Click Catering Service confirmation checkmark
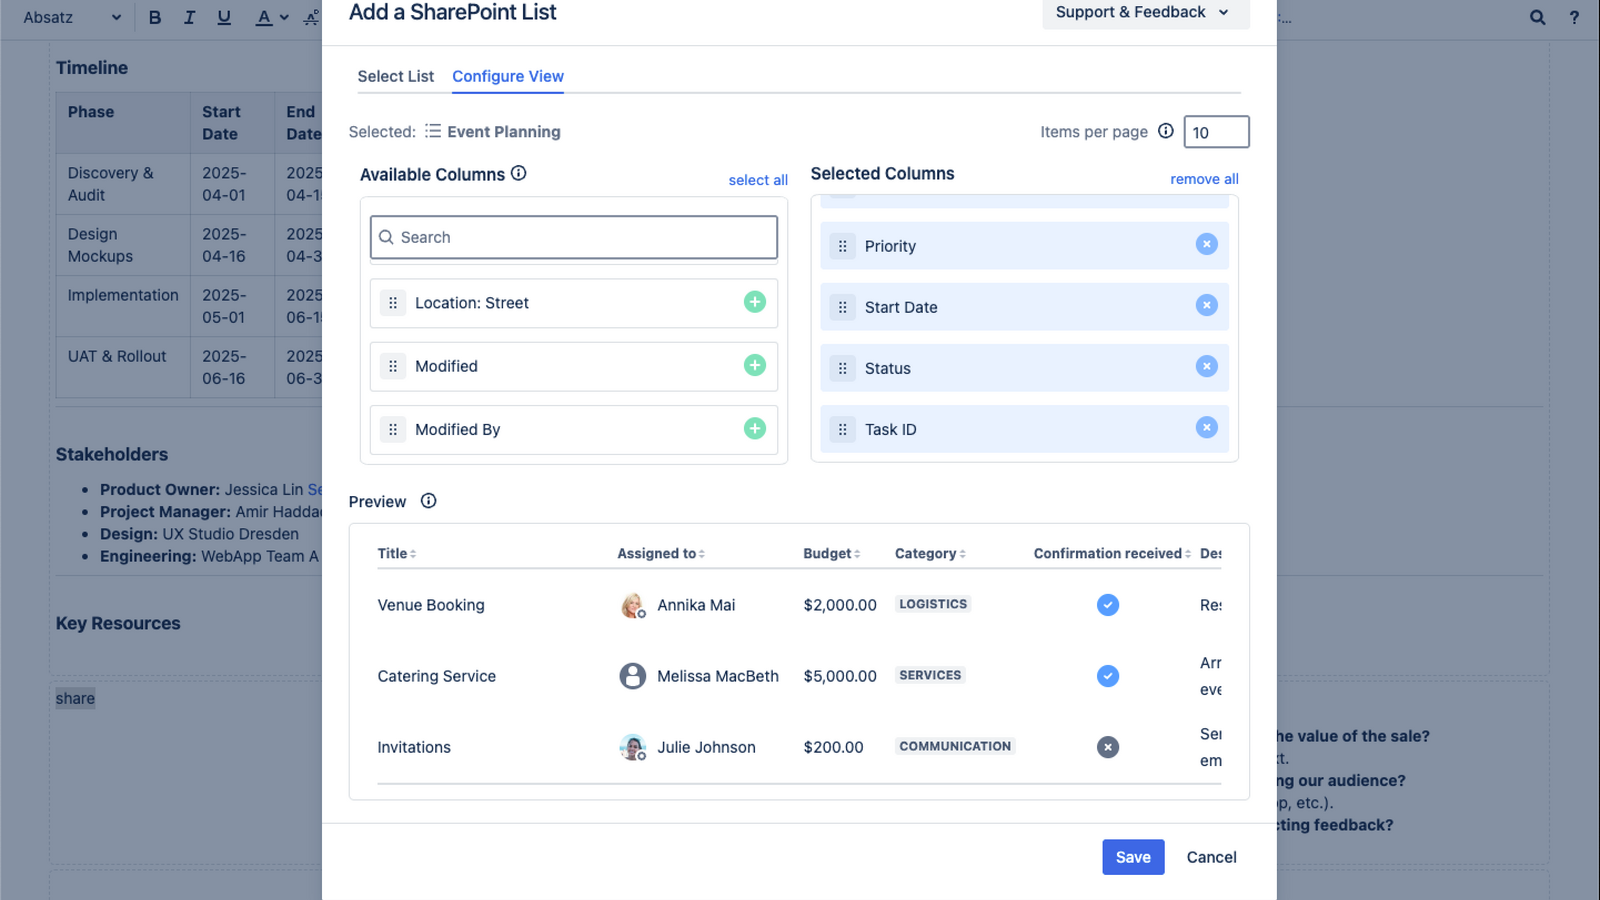Screen dimensions: 1600x900 point(1108,676)
